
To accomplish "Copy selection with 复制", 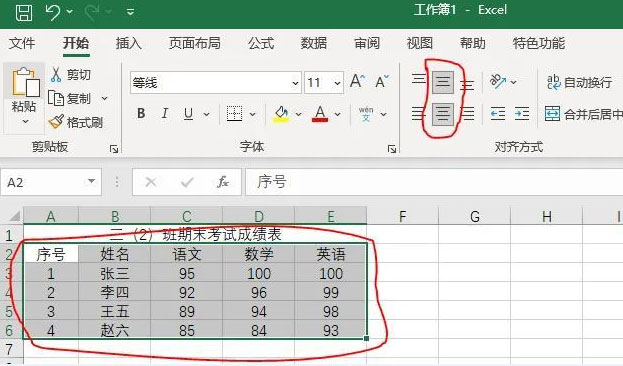I will (70, 98).
